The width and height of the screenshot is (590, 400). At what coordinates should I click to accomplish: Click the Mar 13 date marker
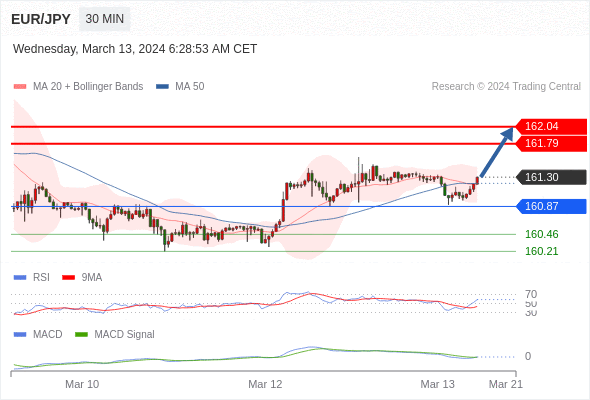tap(437, 384)
